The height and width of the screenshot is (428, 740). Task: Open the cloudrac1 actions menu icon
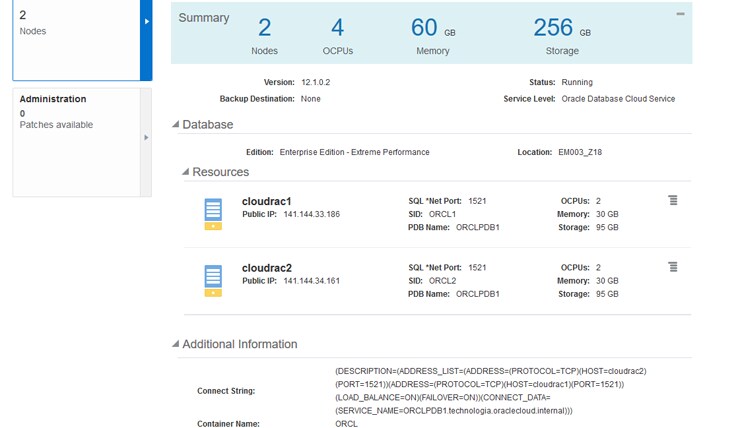[x=673, y=201]
